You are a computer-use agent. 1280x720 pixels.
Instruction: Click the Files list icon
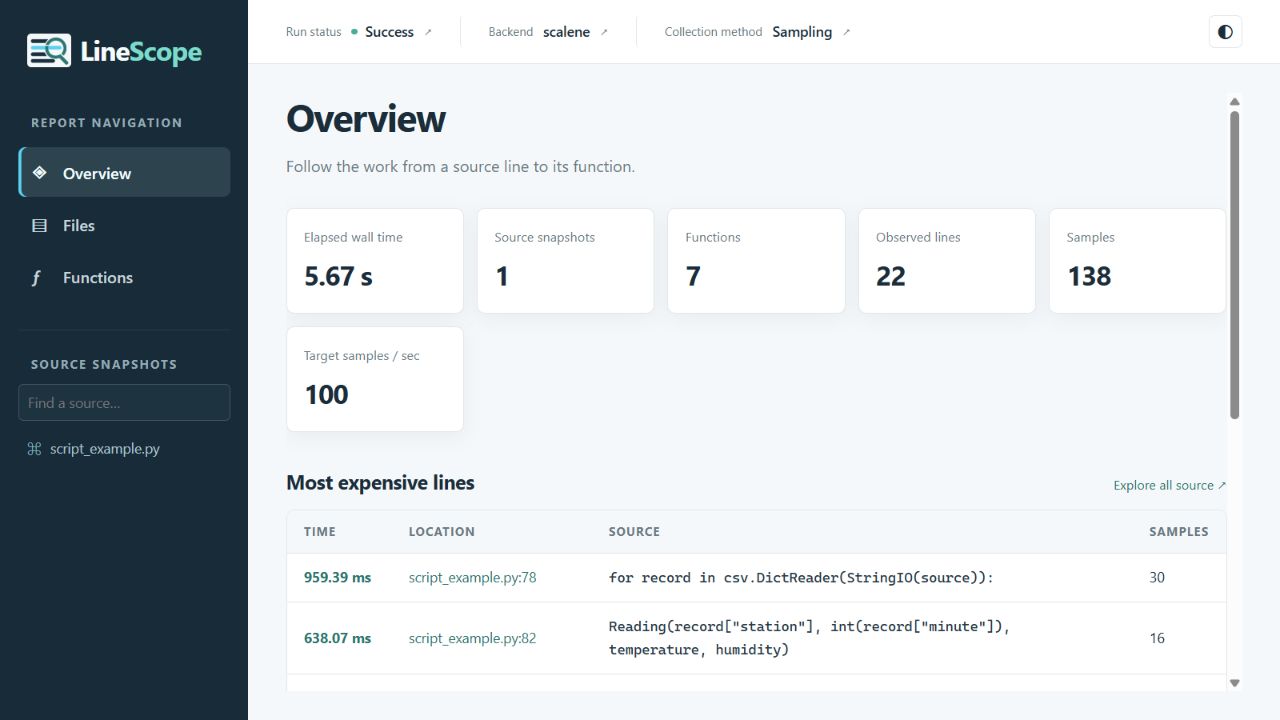pos(39,225)
